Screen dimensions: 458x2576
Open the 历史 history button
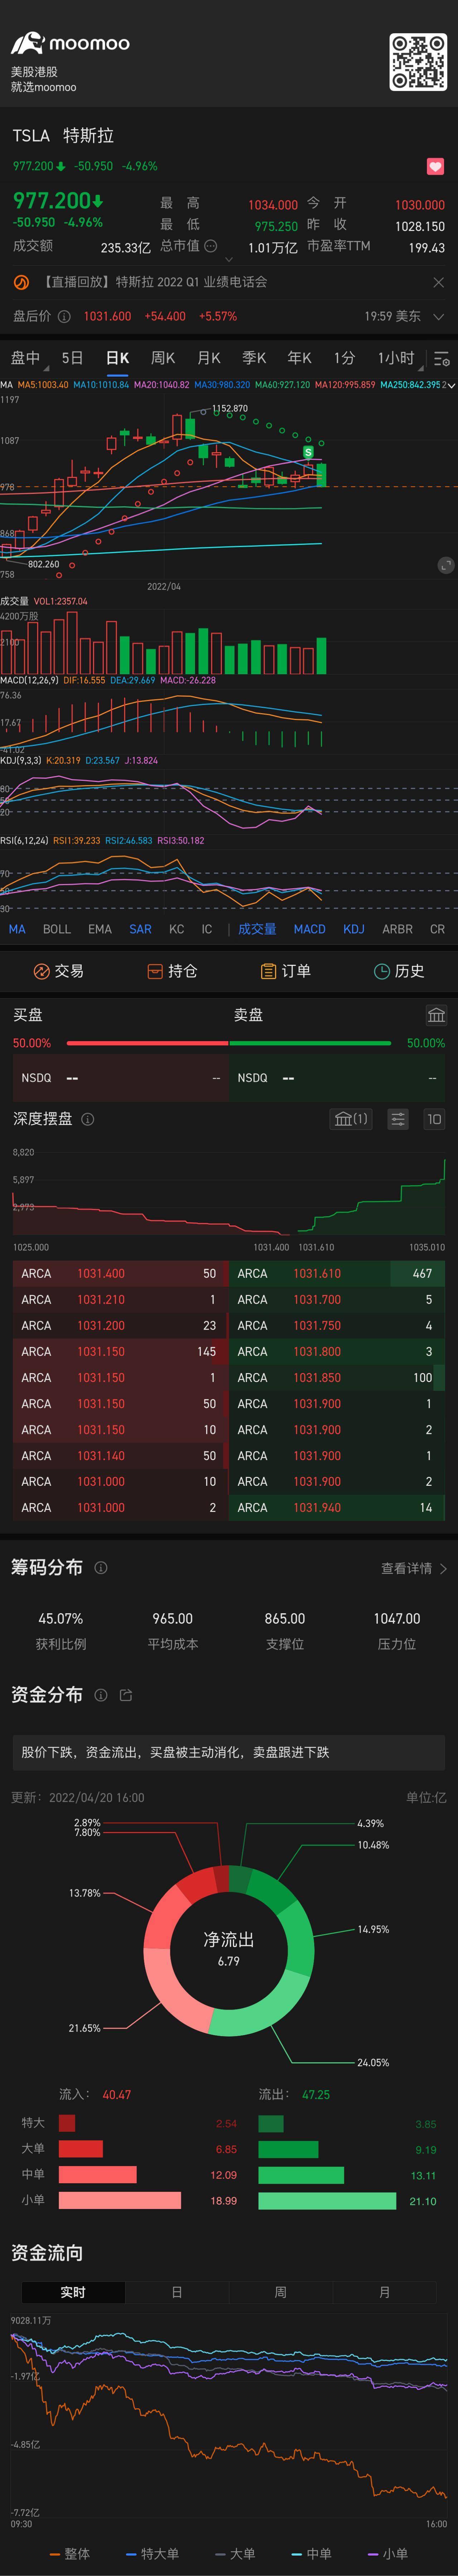pos(399,971)
